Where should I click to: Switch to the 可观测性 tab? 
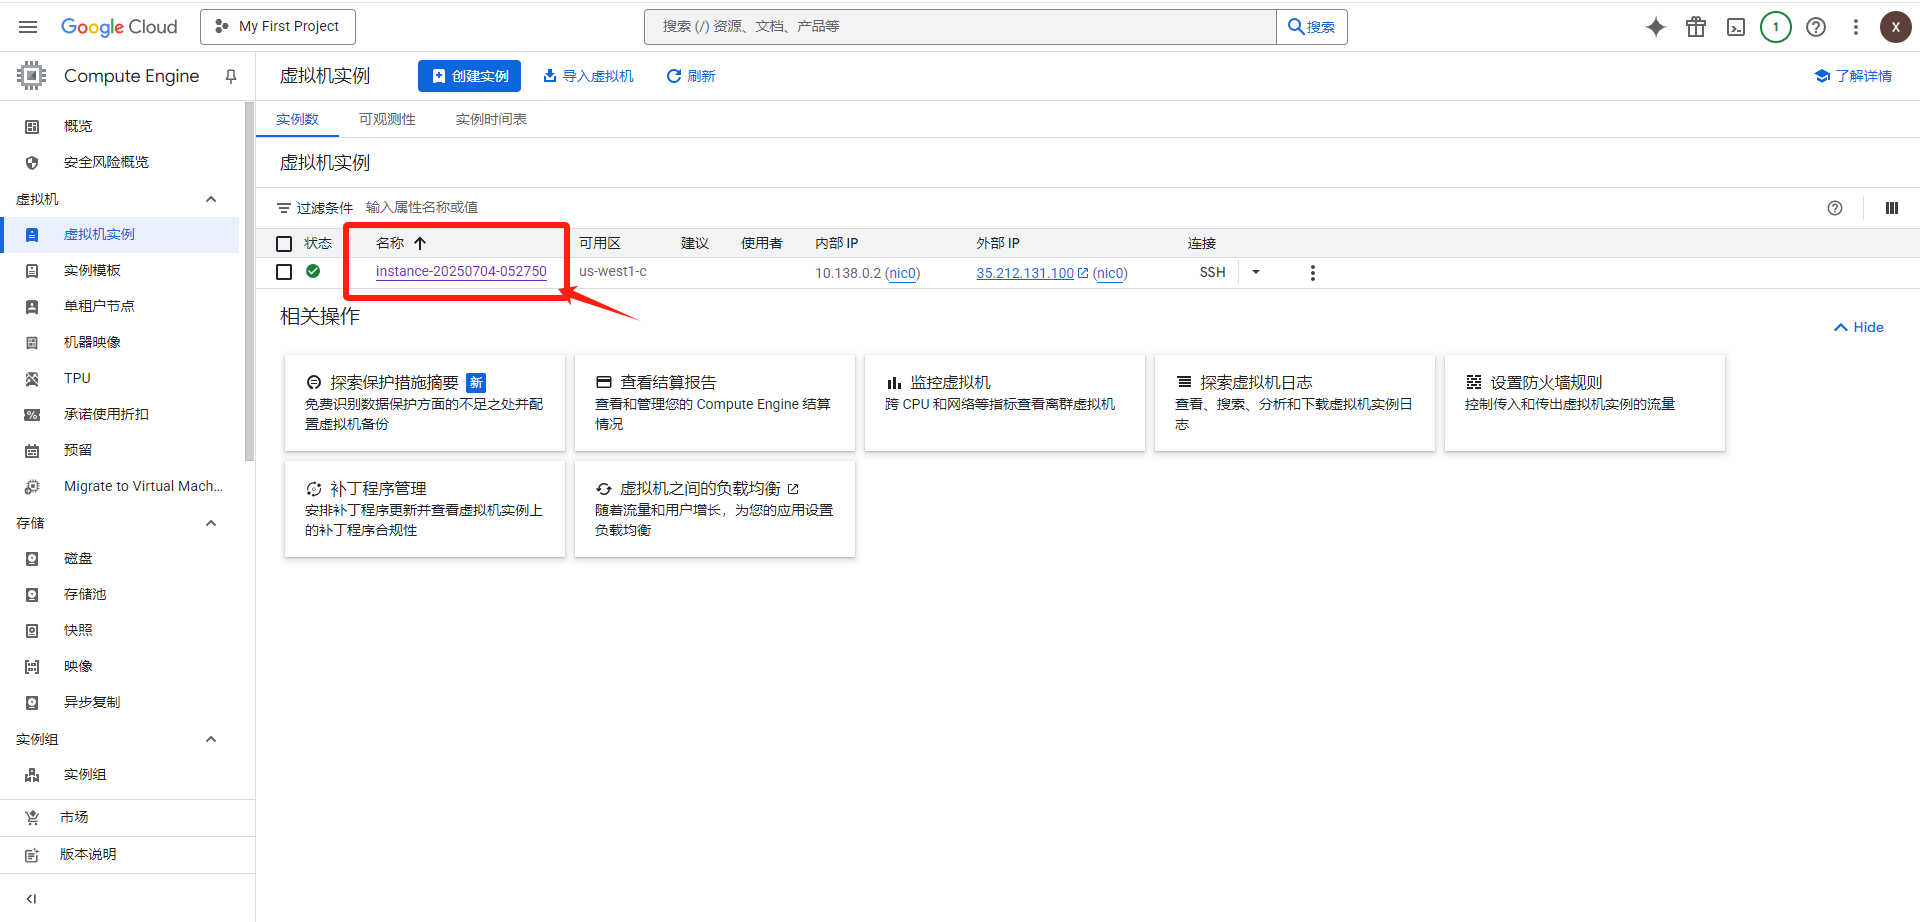pyautogui.click(x=387, y=119)
